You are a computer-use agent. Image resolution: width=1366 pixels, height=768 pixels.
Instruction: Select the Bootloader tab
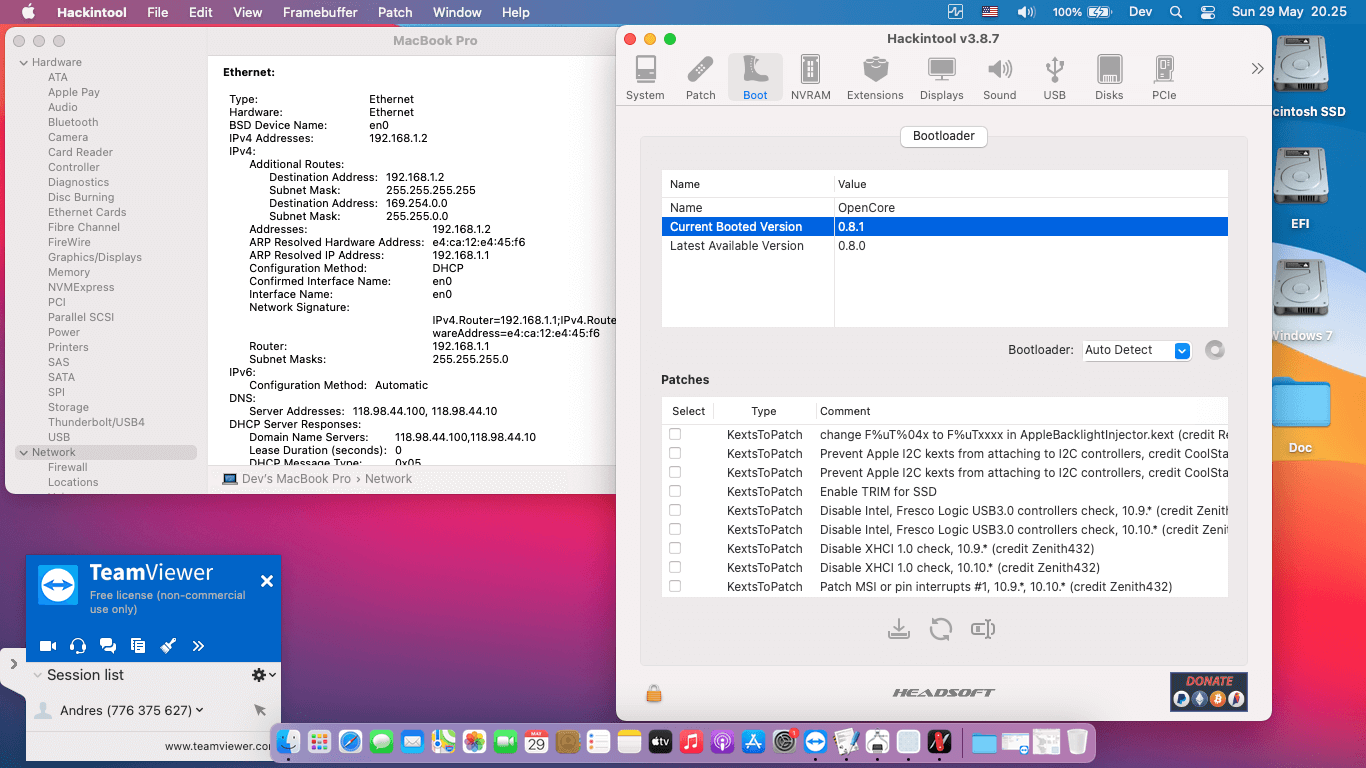tap(944, 136)
